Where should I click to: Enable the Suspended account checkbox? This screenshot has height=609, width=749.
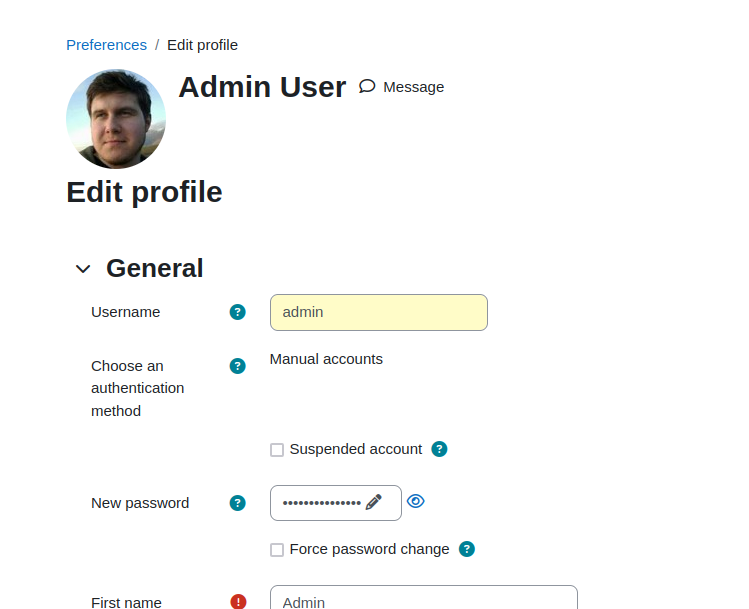(x=277, y=450)
